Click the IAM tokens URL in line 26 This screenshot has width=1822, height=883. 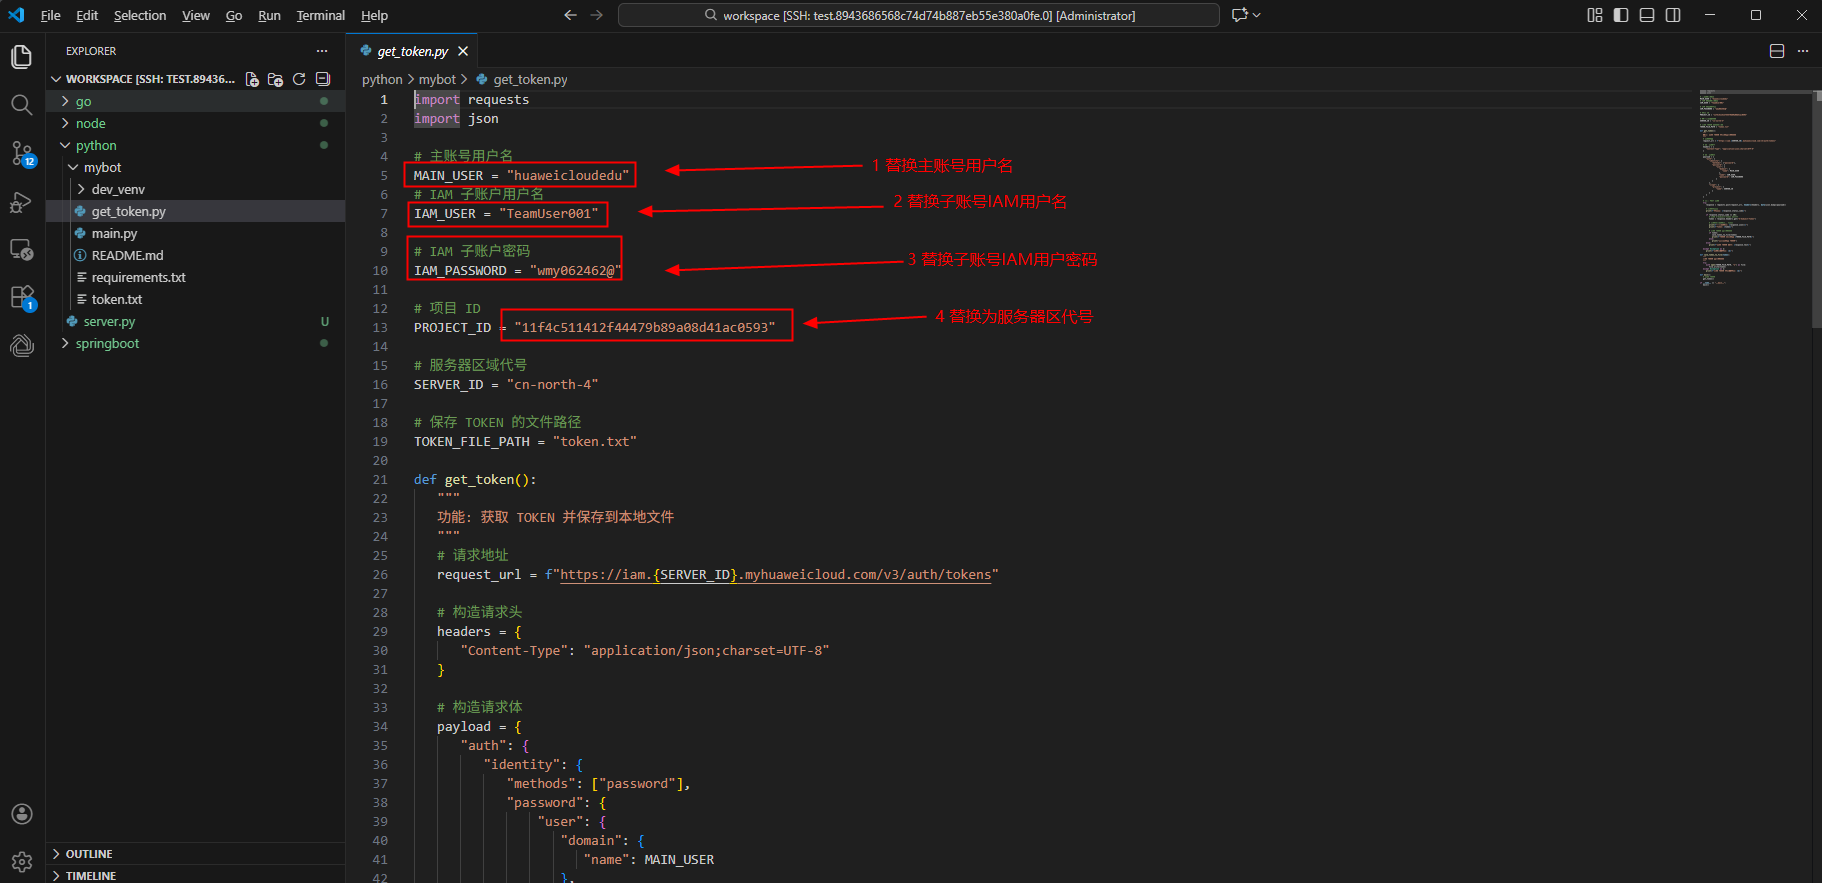[775, 575]
